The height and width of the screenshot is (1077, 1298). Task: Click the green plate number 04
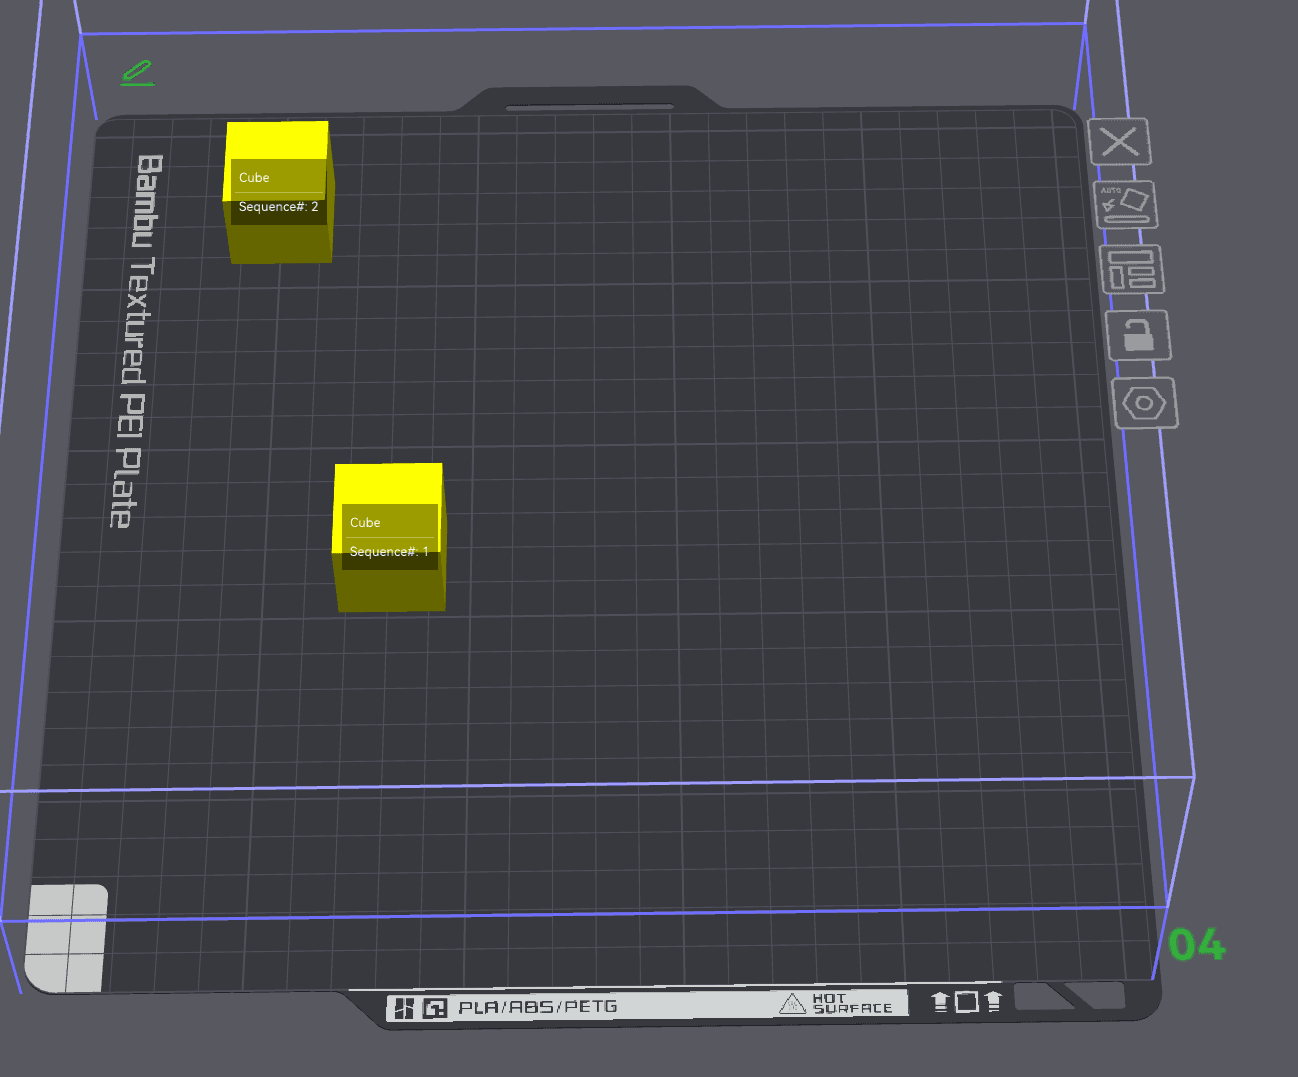[1197, 944]
